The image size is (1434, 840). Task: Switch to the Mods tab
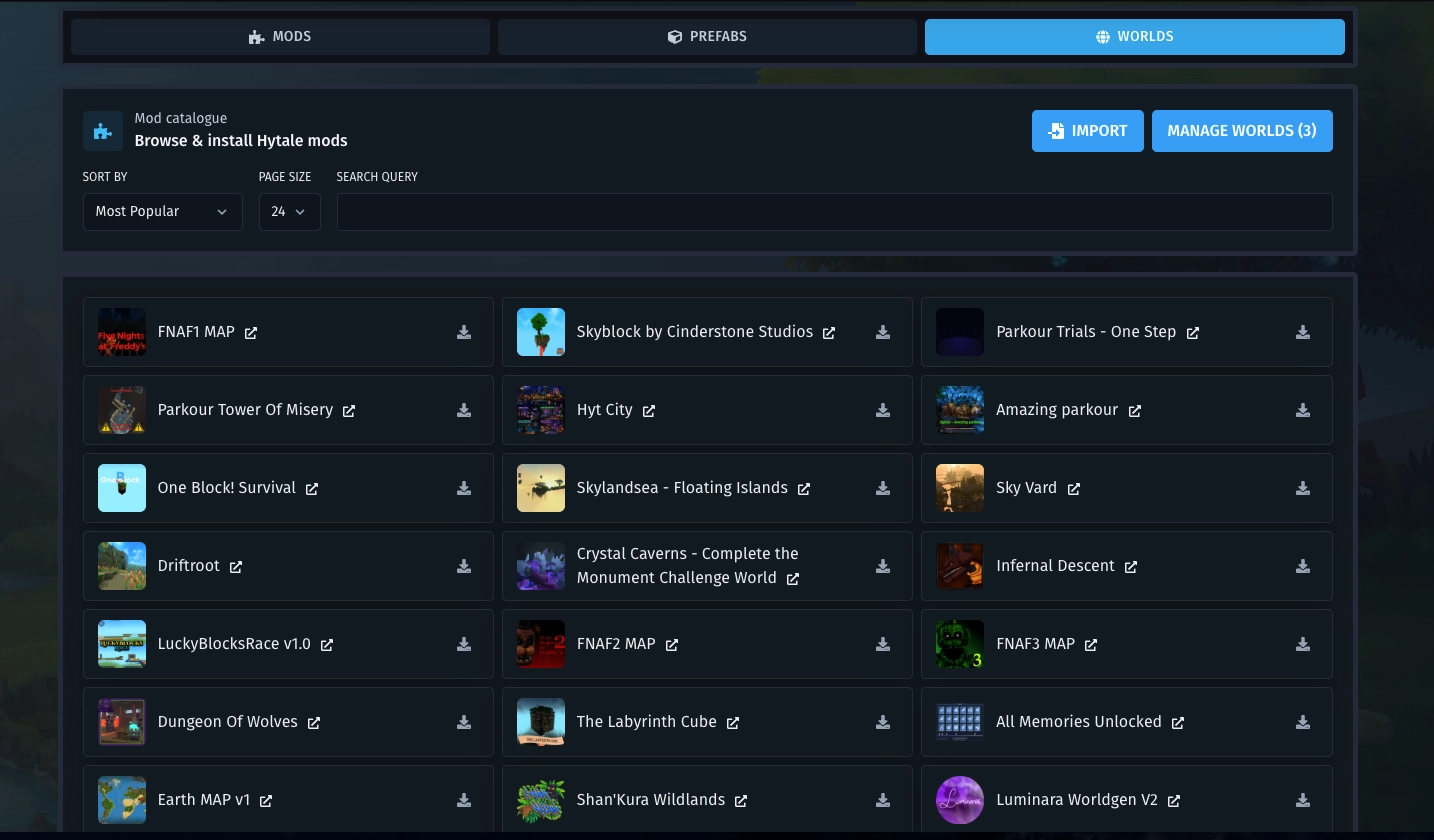[280, 37]
